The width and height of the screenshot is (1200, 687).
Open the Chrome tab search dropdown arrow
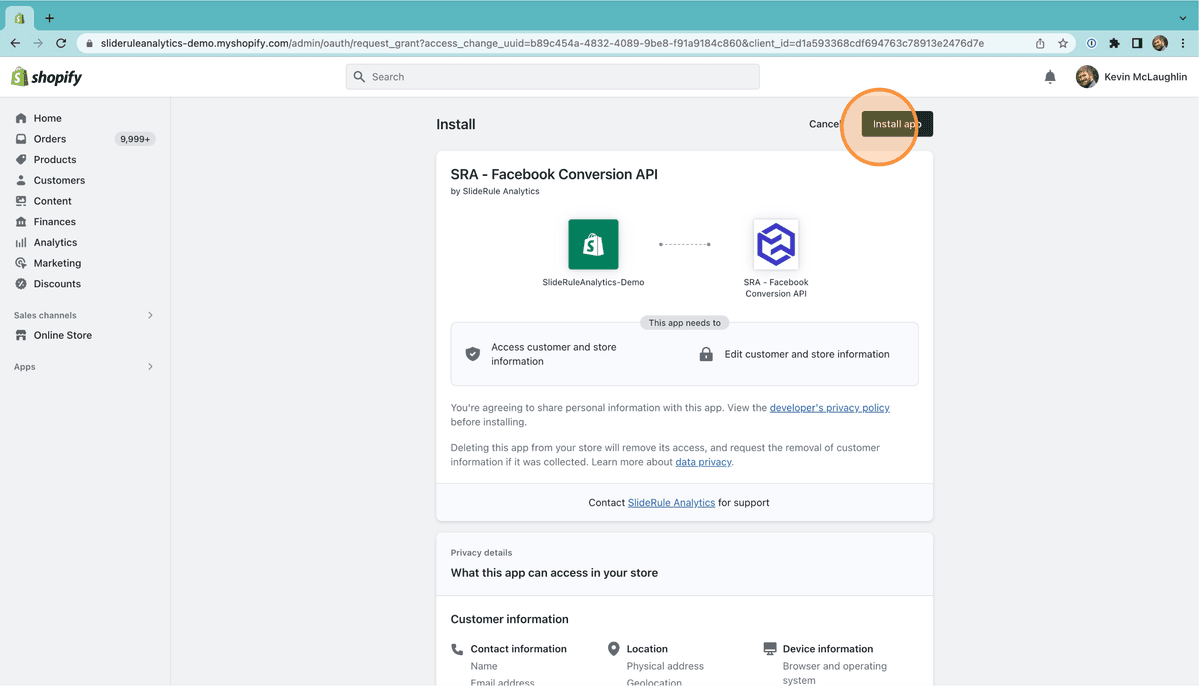(1183, 18)
